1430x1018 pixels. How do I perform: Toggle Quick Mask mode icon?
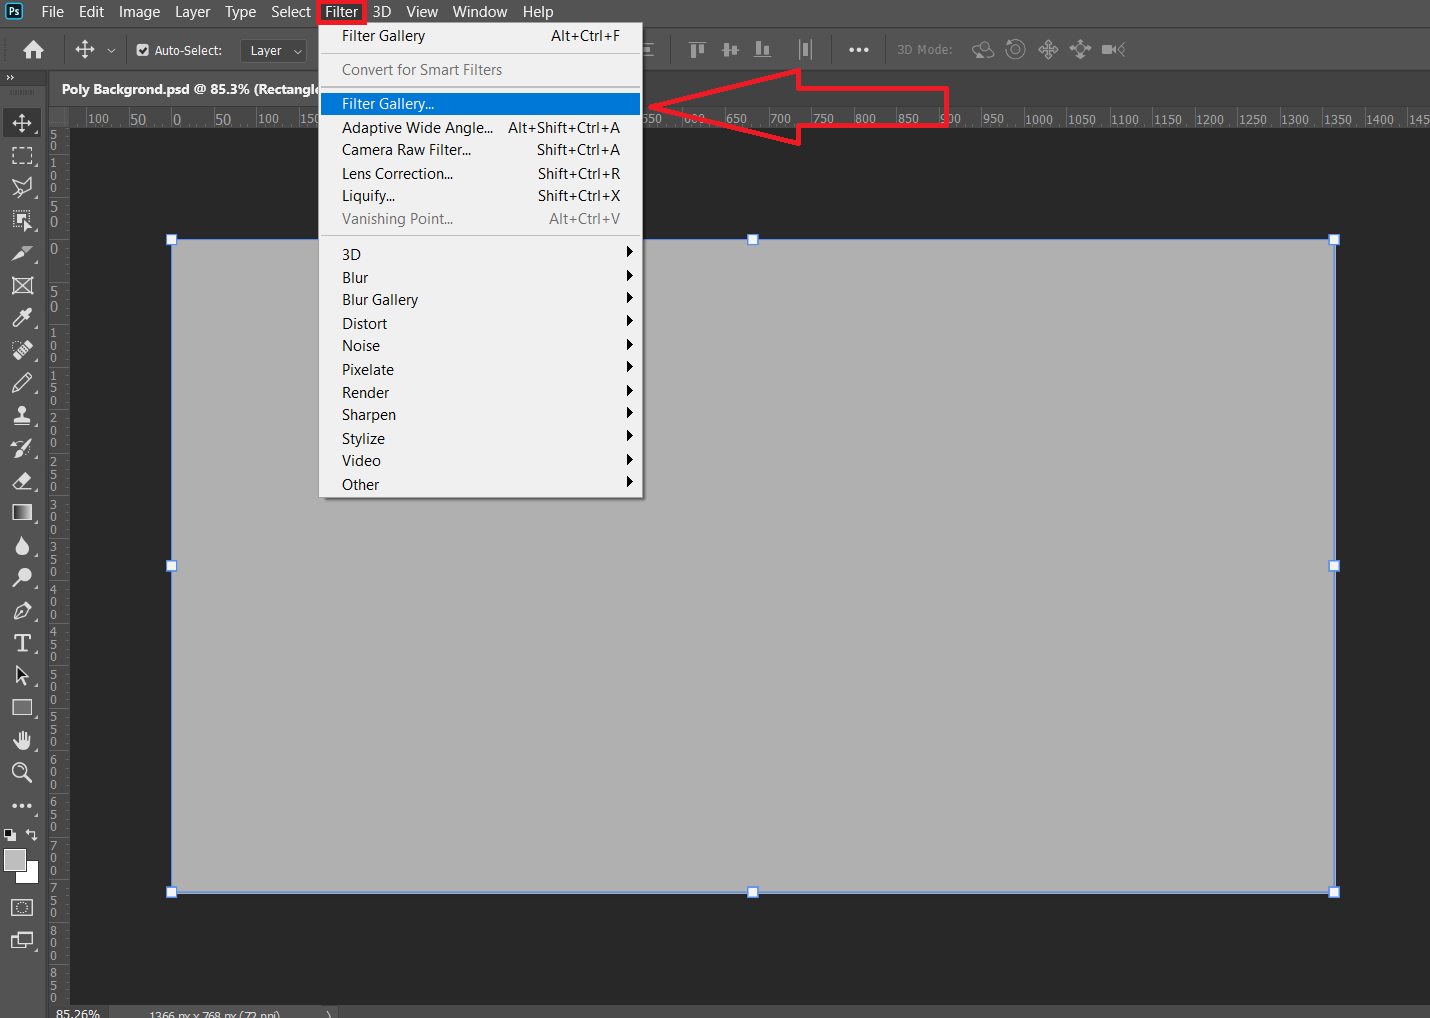[x=22, y=908]
